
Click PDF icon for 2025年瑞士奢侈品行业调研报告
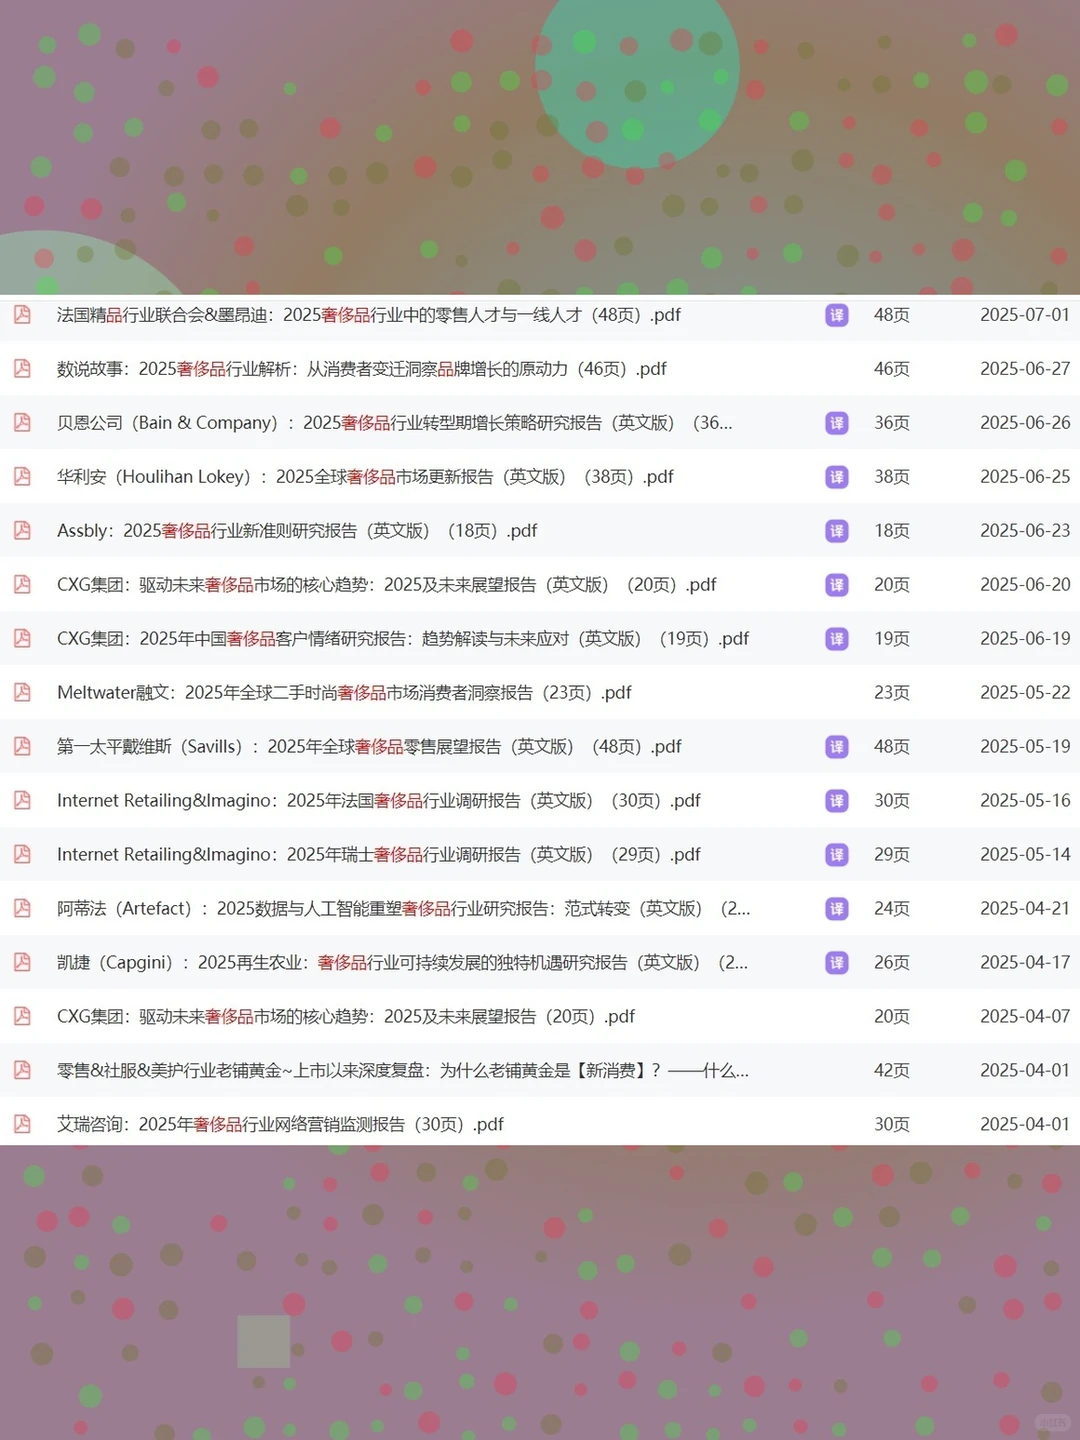(22, 855)
